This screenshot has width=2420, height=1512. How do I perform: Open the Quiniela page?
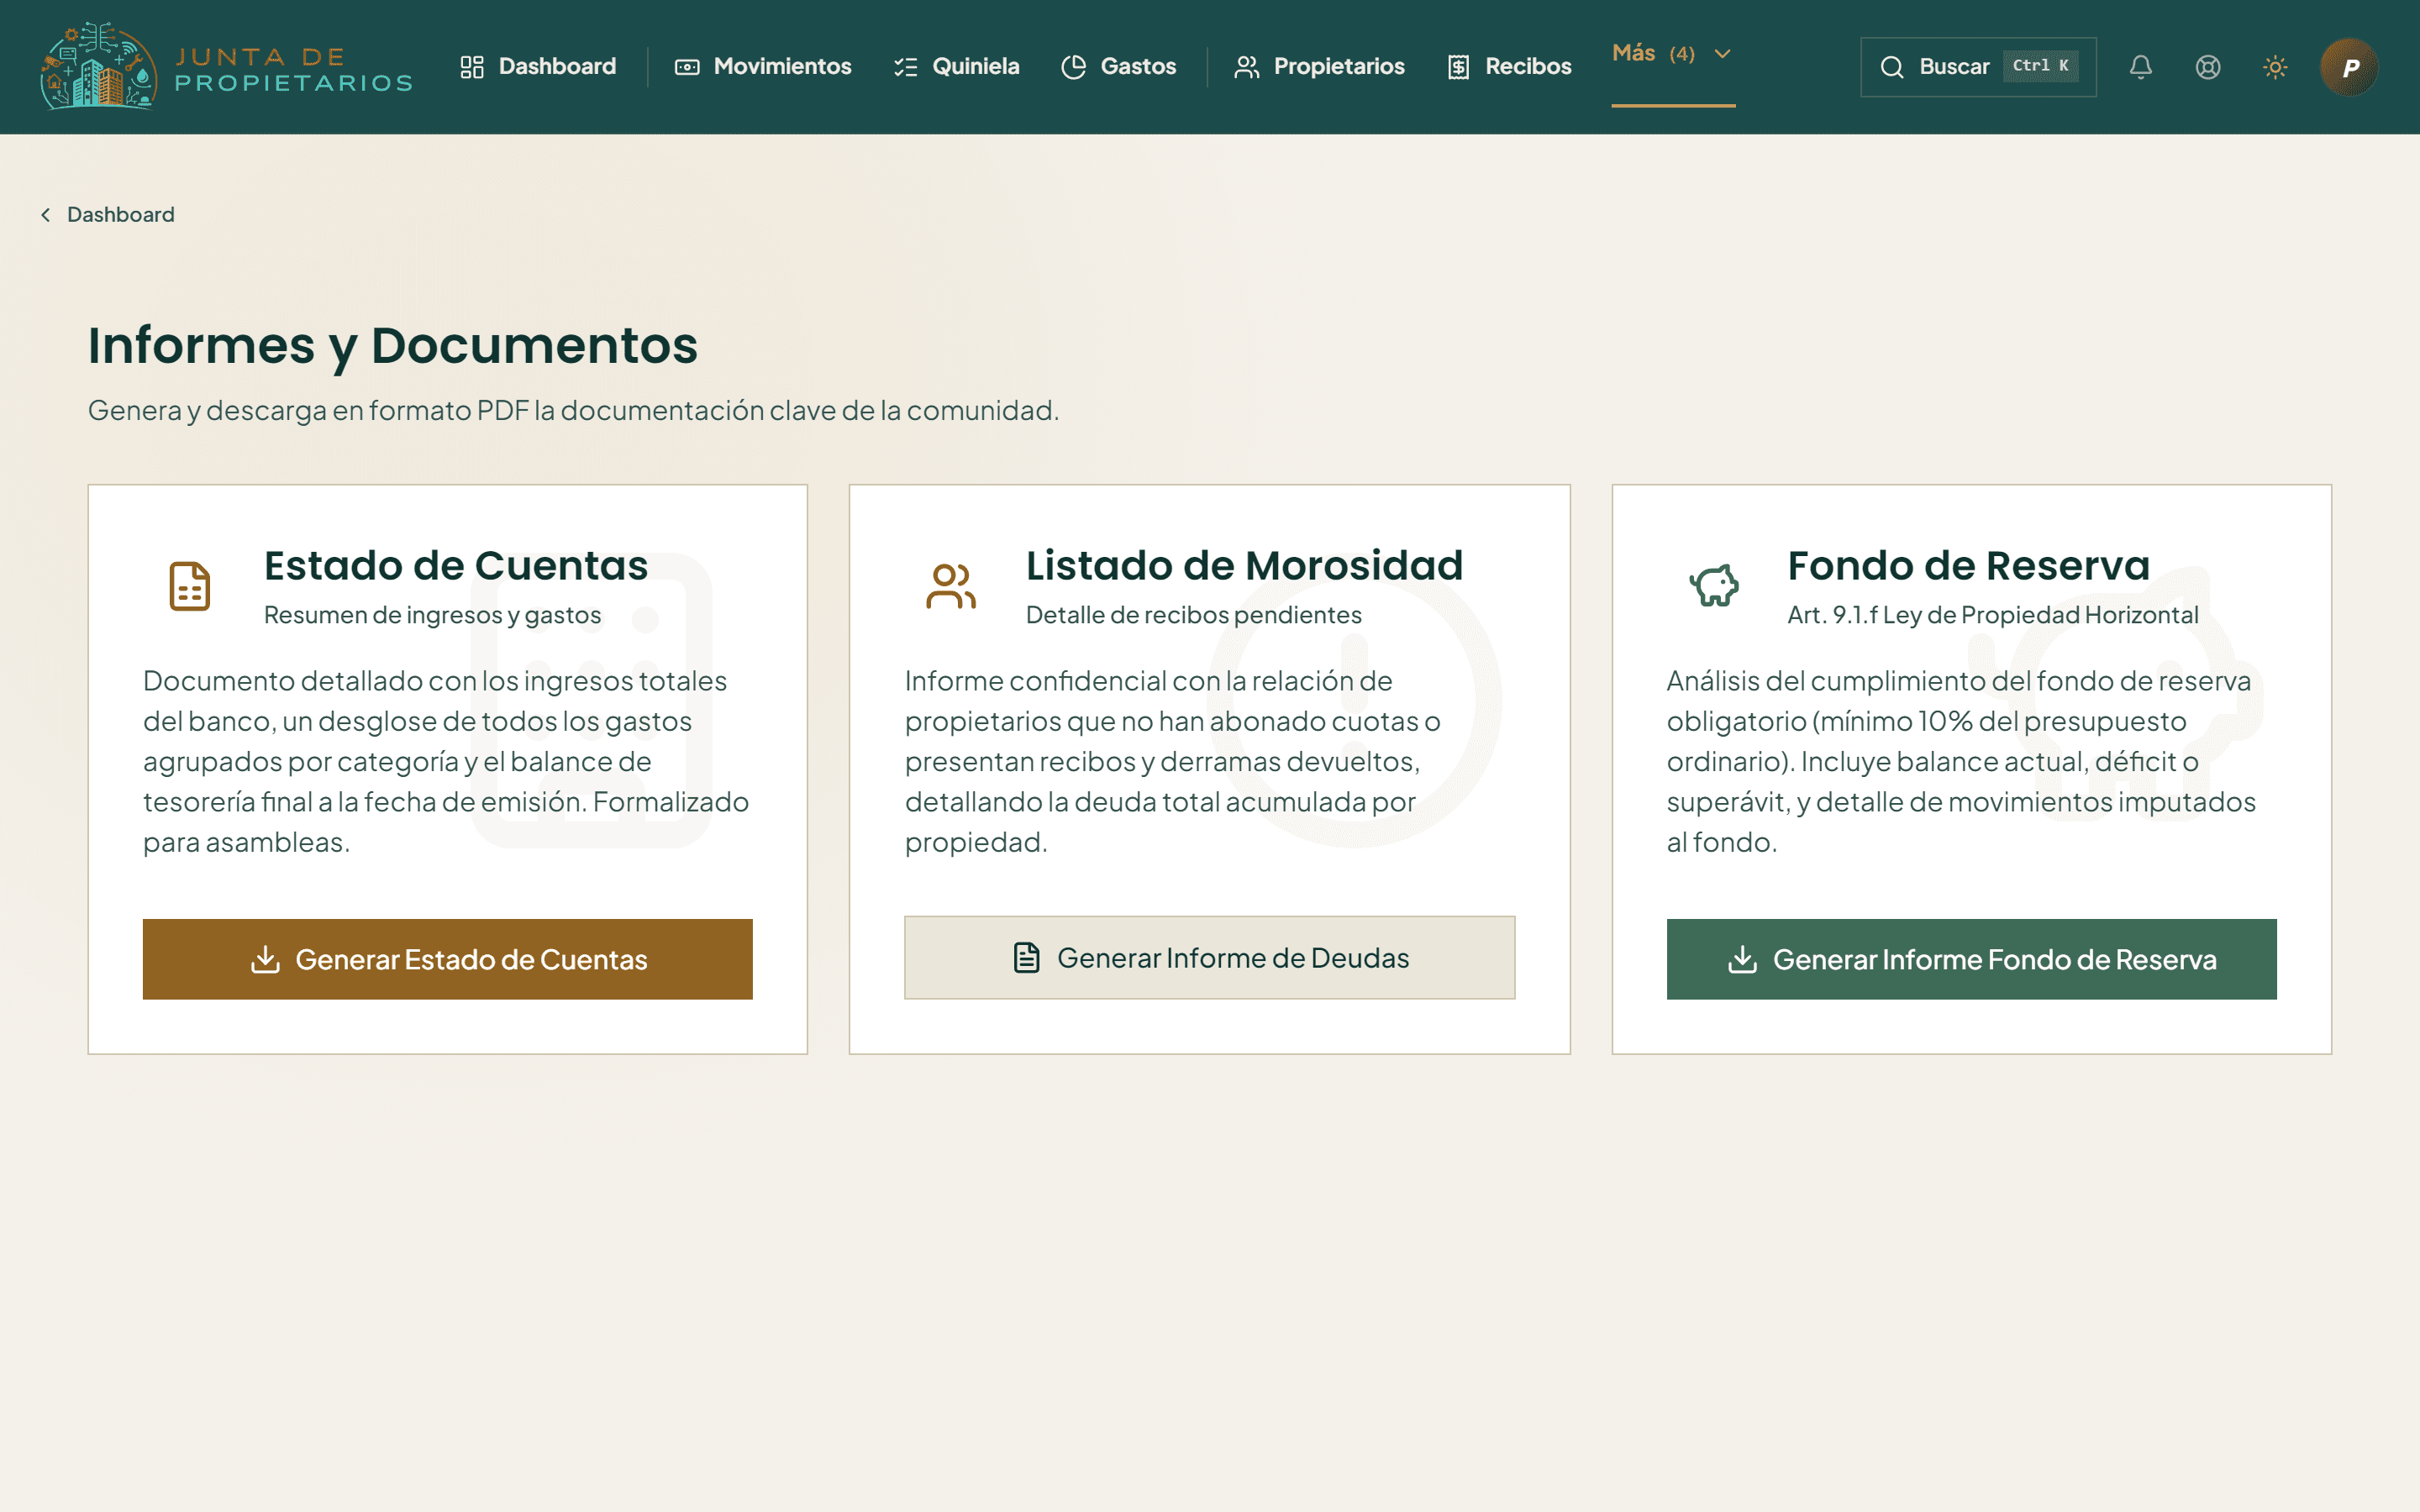(x=957, y=66)
